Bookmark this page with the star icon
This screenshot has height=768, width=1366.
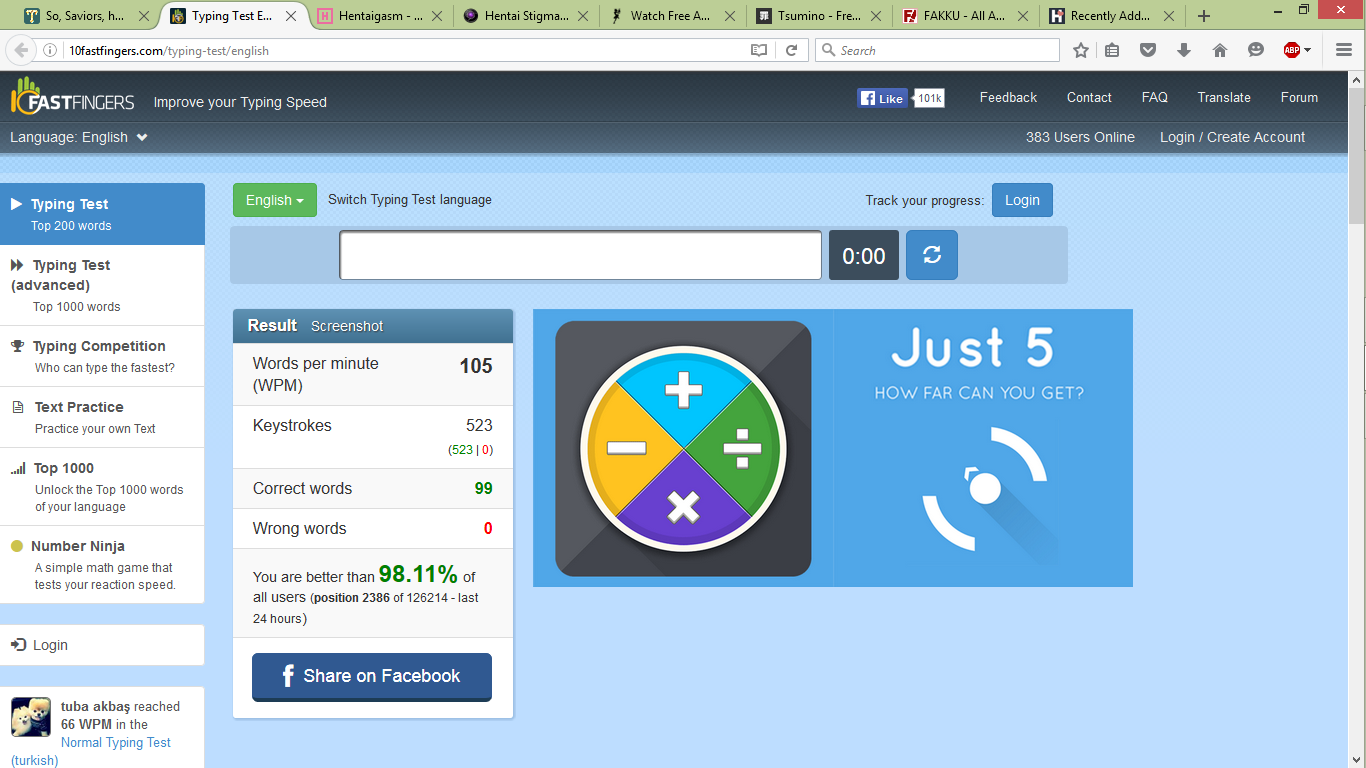point(1080,50)
